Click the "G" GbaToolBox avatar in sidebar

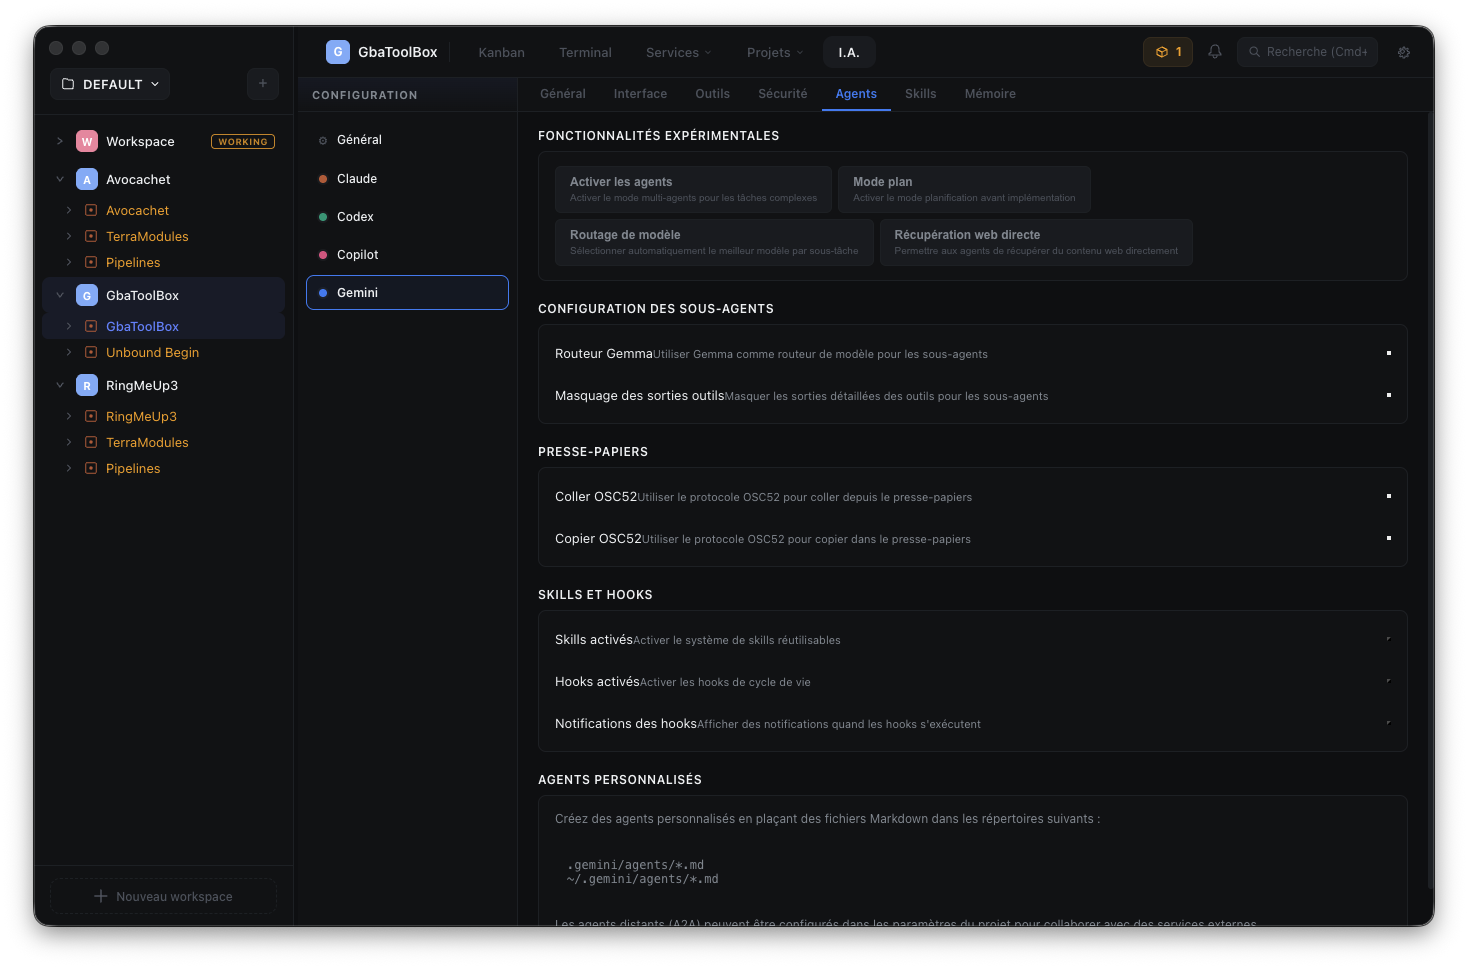[87, 296]
